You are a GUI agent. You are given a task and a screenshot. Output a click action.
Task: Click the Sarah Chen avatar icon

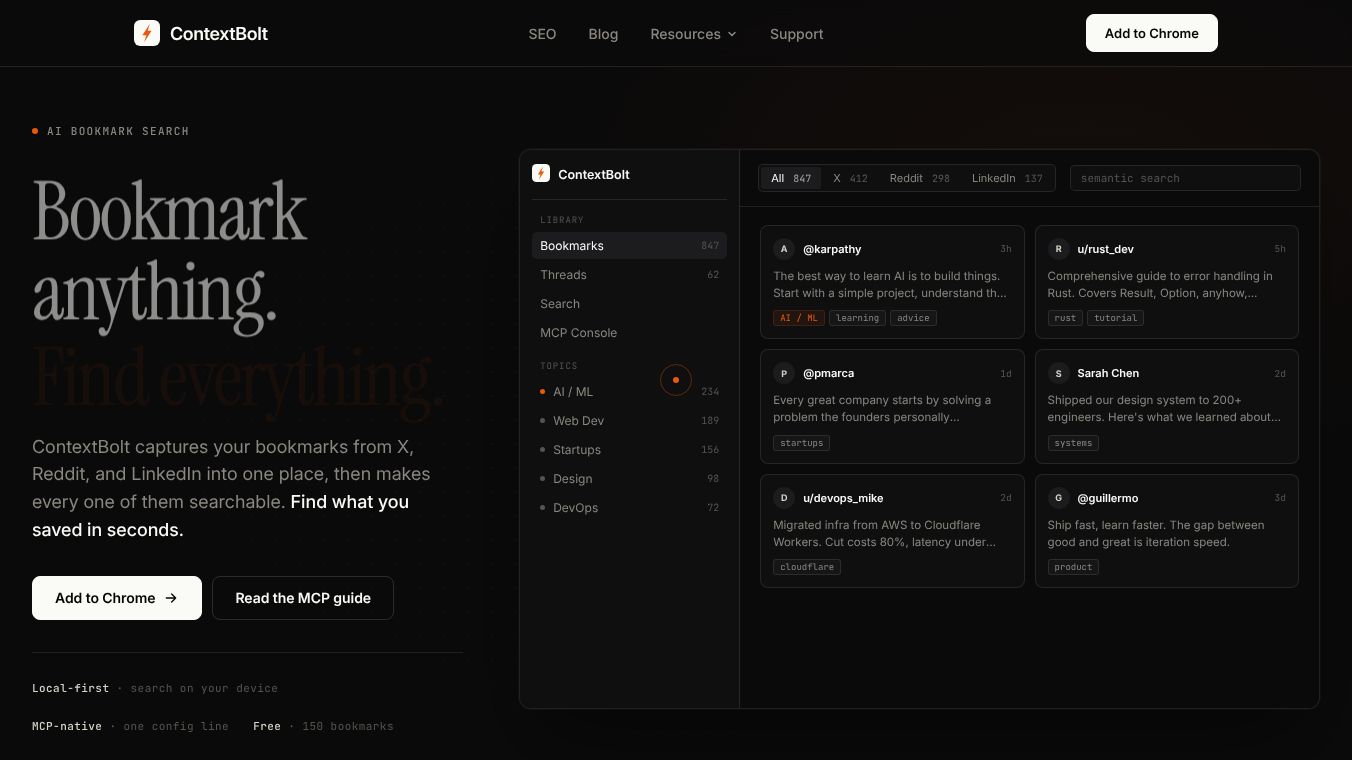[x=1058, y=373]
